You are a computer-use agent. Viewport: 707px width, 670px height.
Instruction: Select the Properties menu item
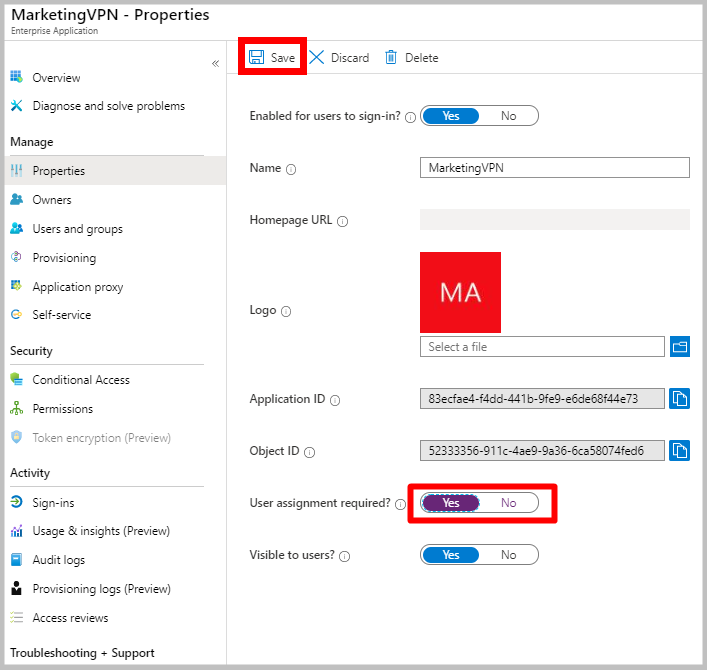pos(115,170)
